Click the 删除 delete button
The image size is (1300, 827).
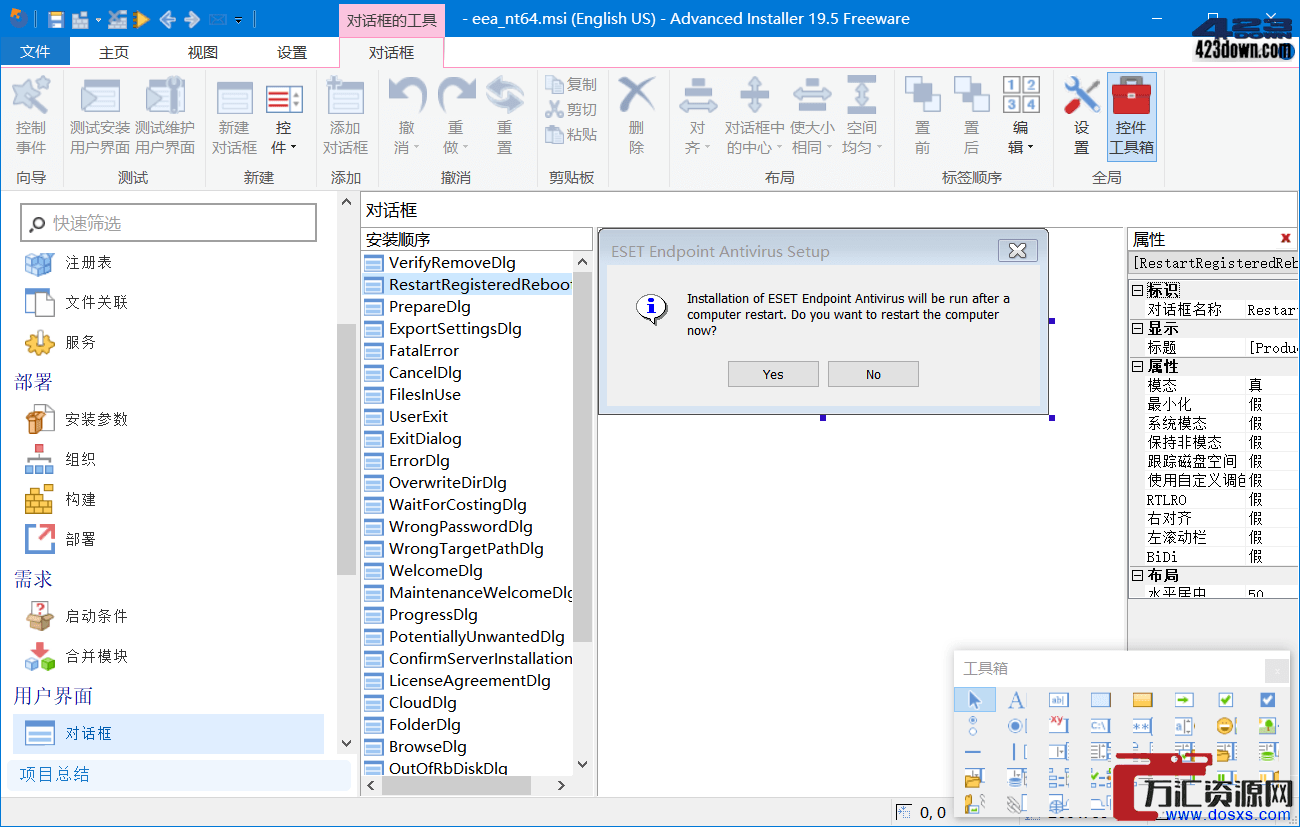[636, 116]
